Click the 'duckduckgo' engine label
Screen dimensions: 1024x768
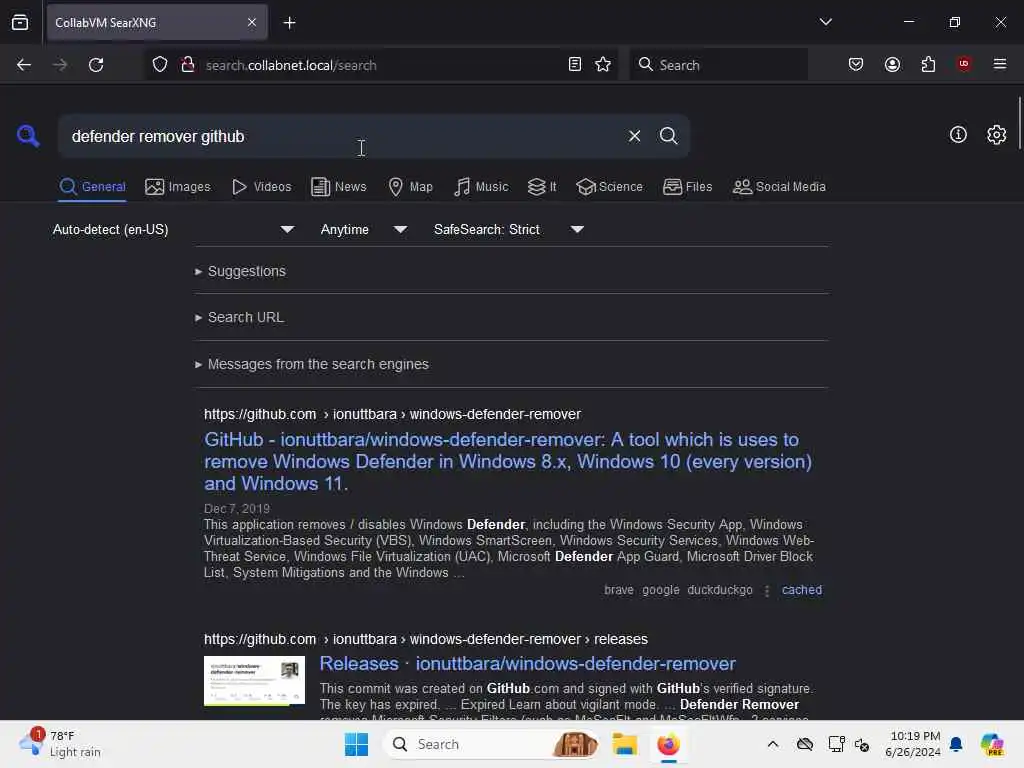[x=720, y=590]
